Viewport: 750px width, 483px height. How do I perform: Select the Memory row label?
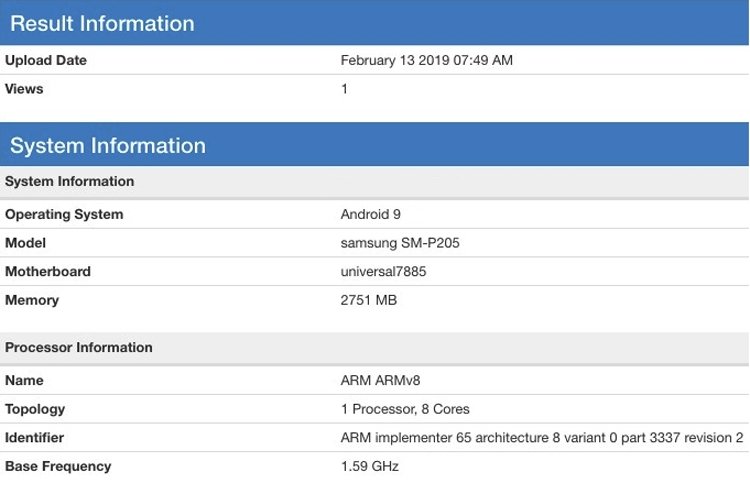32,300
